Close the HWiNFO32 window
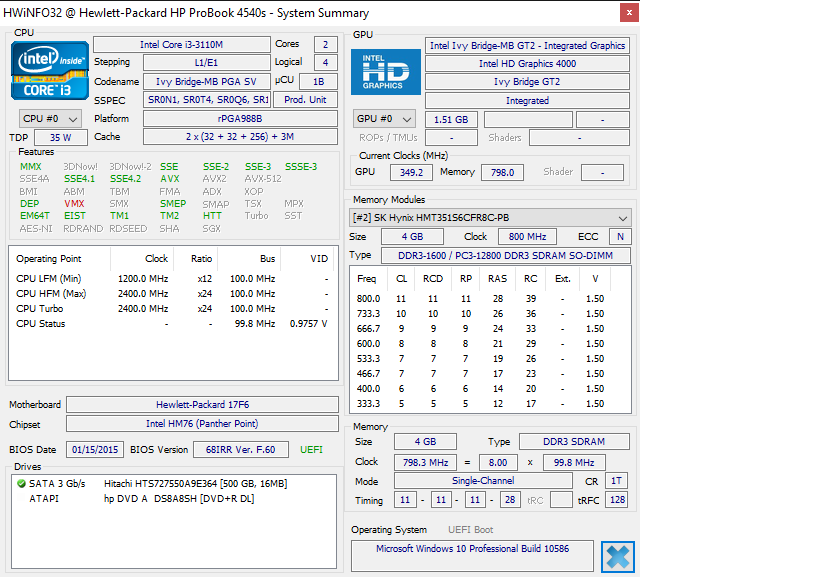This screenshot has width=819, height=577. [629, 13]
